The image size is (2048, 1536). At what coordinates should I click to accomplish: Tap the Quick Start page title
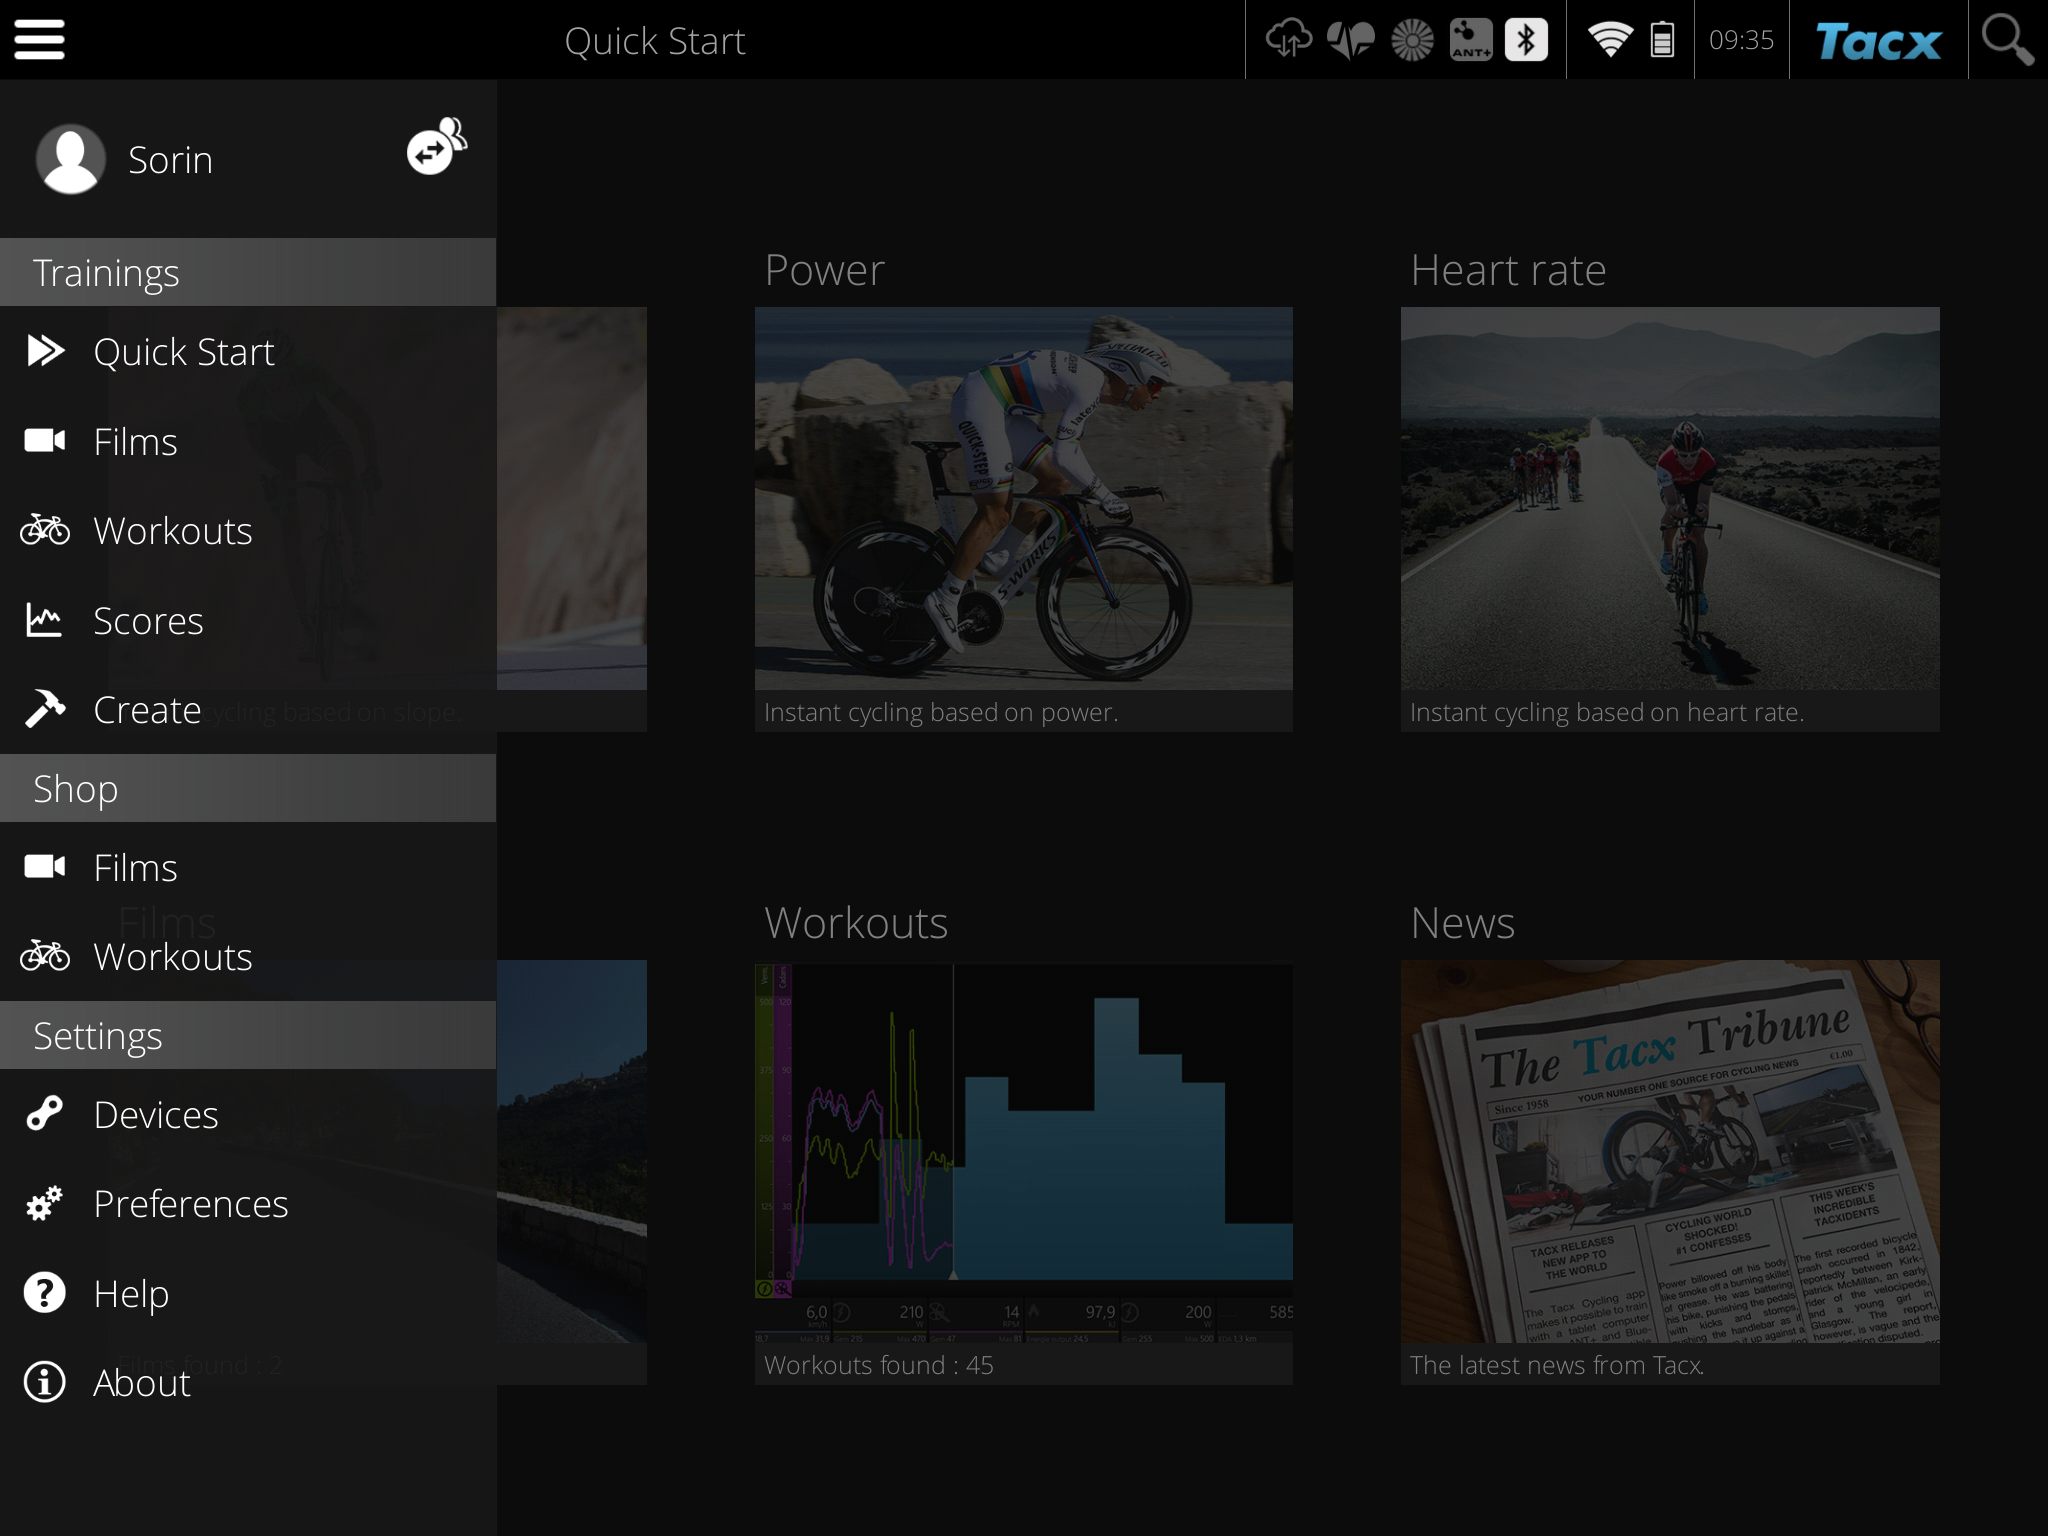coord(655,41)
